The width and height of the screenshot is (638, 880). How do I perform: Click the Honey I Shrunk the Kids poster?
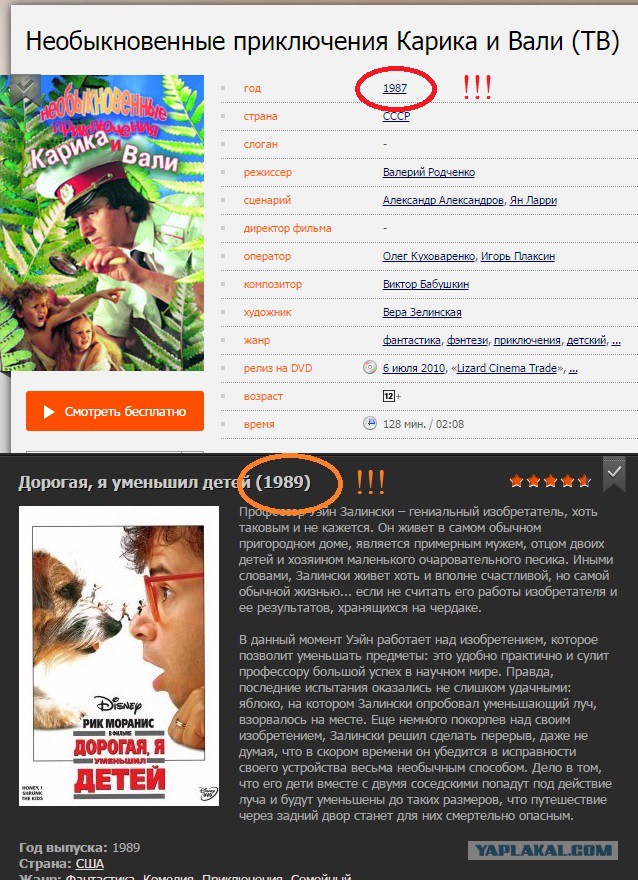click(x=119, y=656)
